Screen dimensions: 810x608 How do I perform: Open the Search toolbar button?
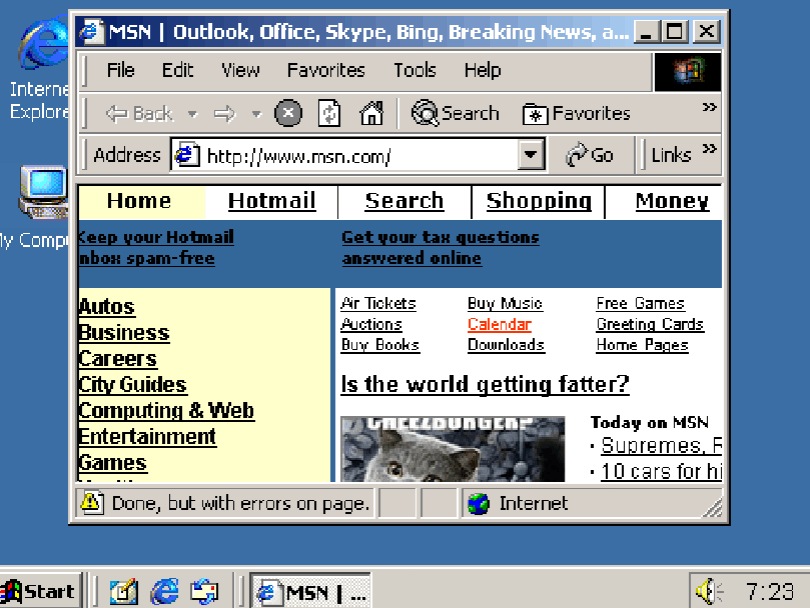455,113
